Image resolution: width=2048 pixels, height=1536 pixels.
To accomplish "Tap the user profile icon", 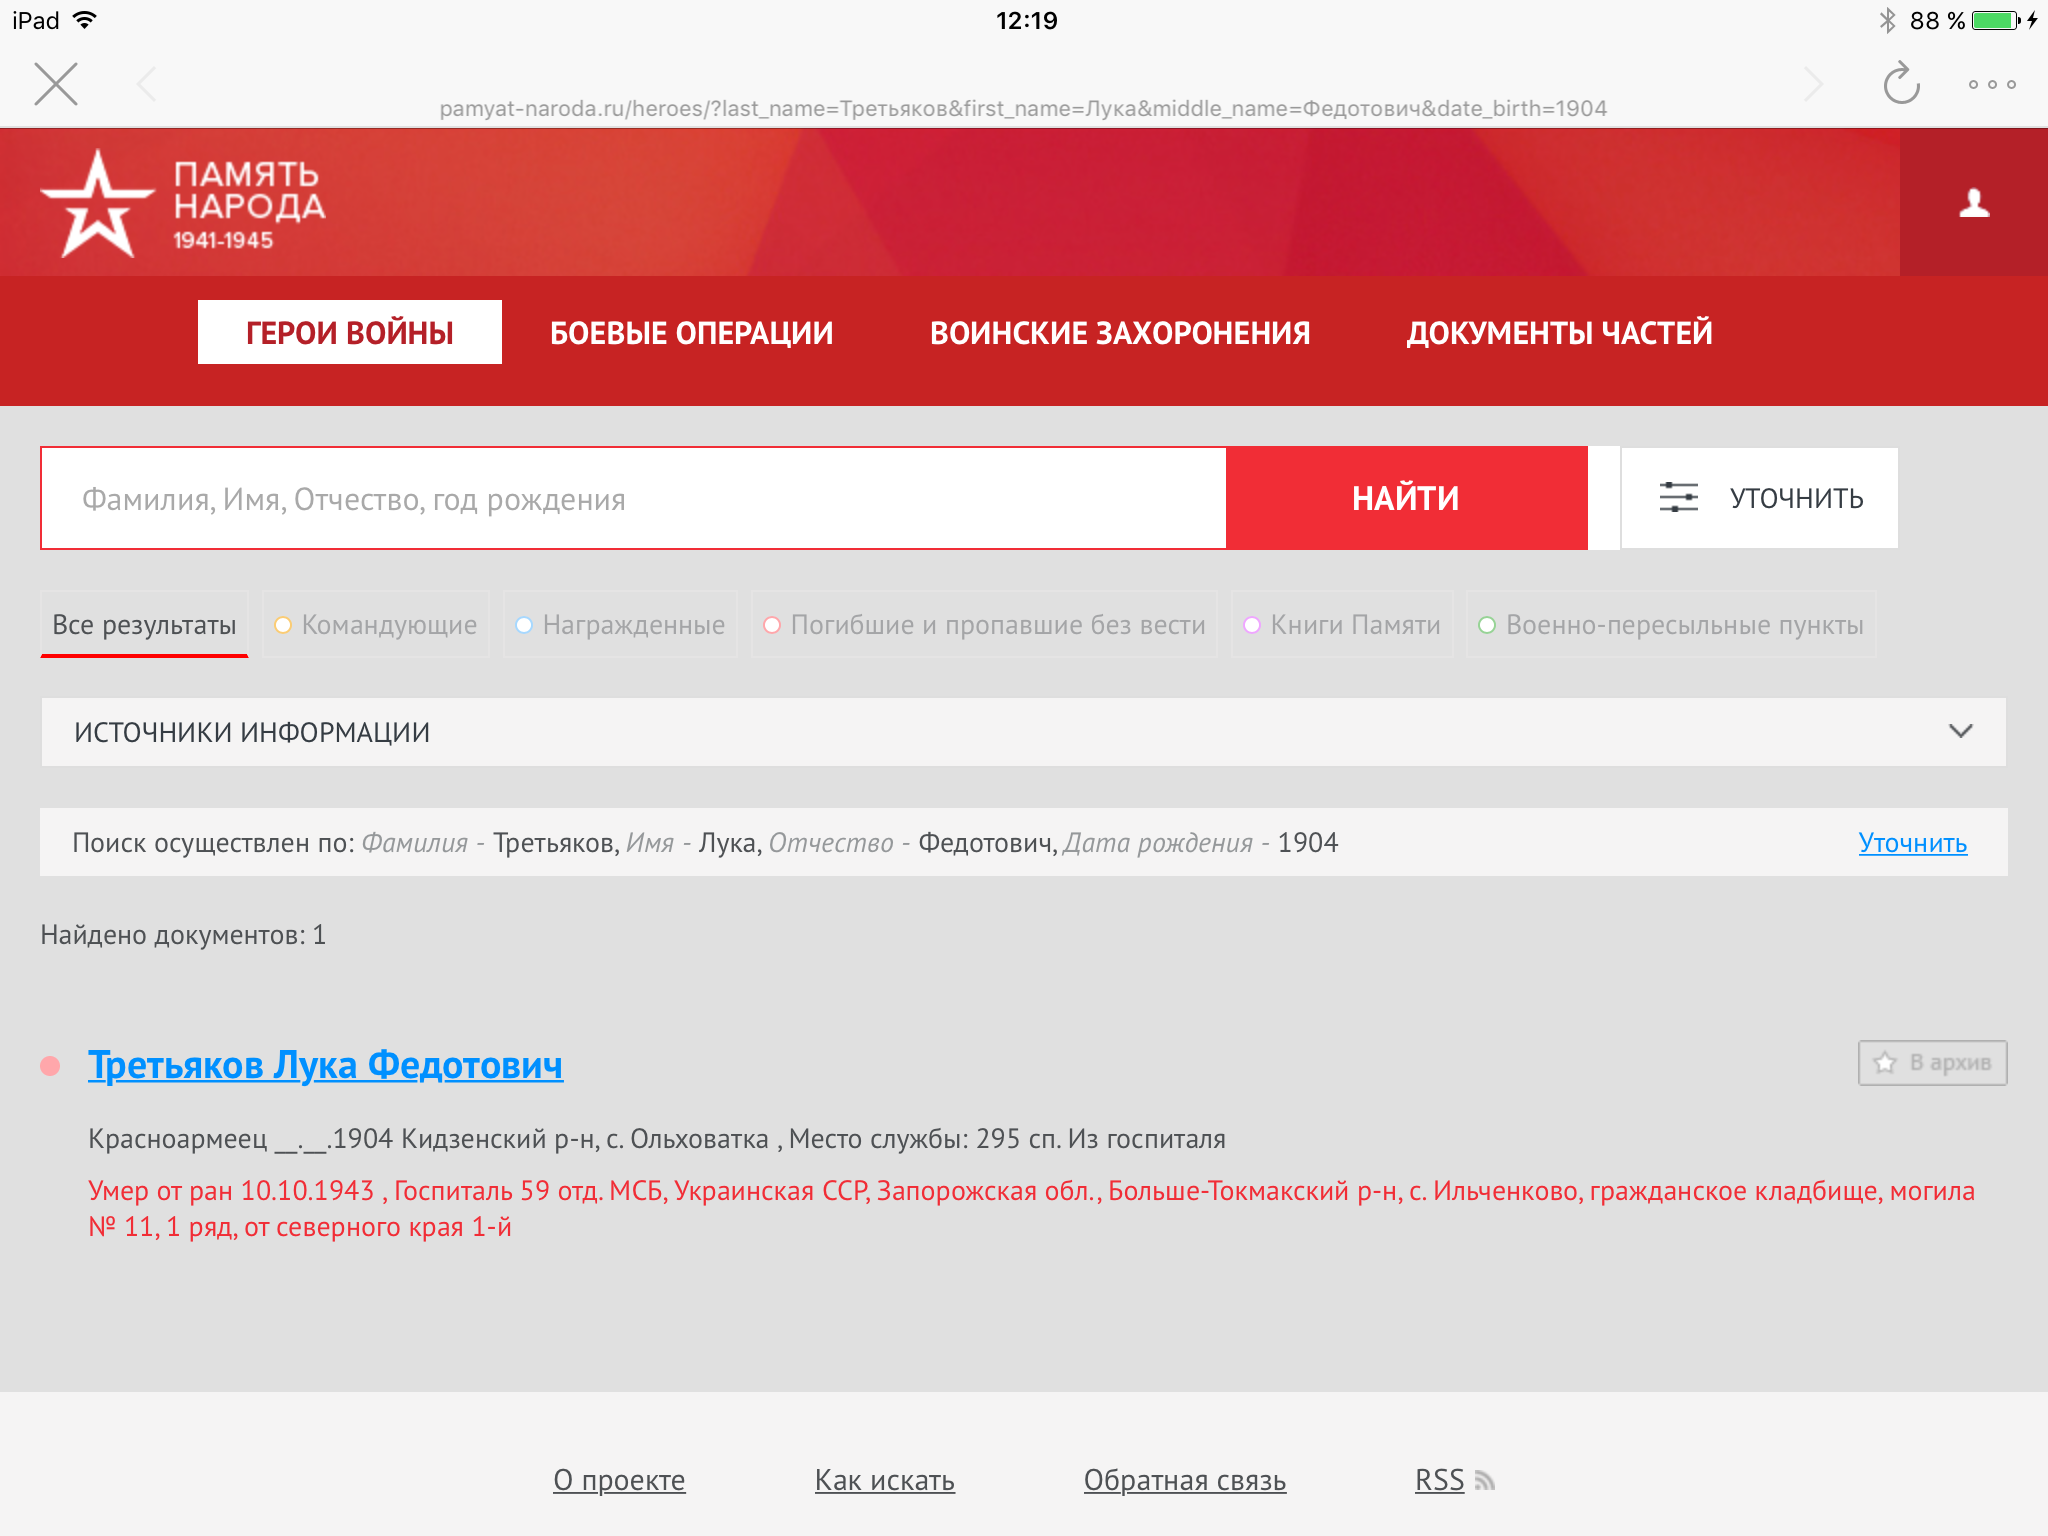I will (x=1973, y=203).
